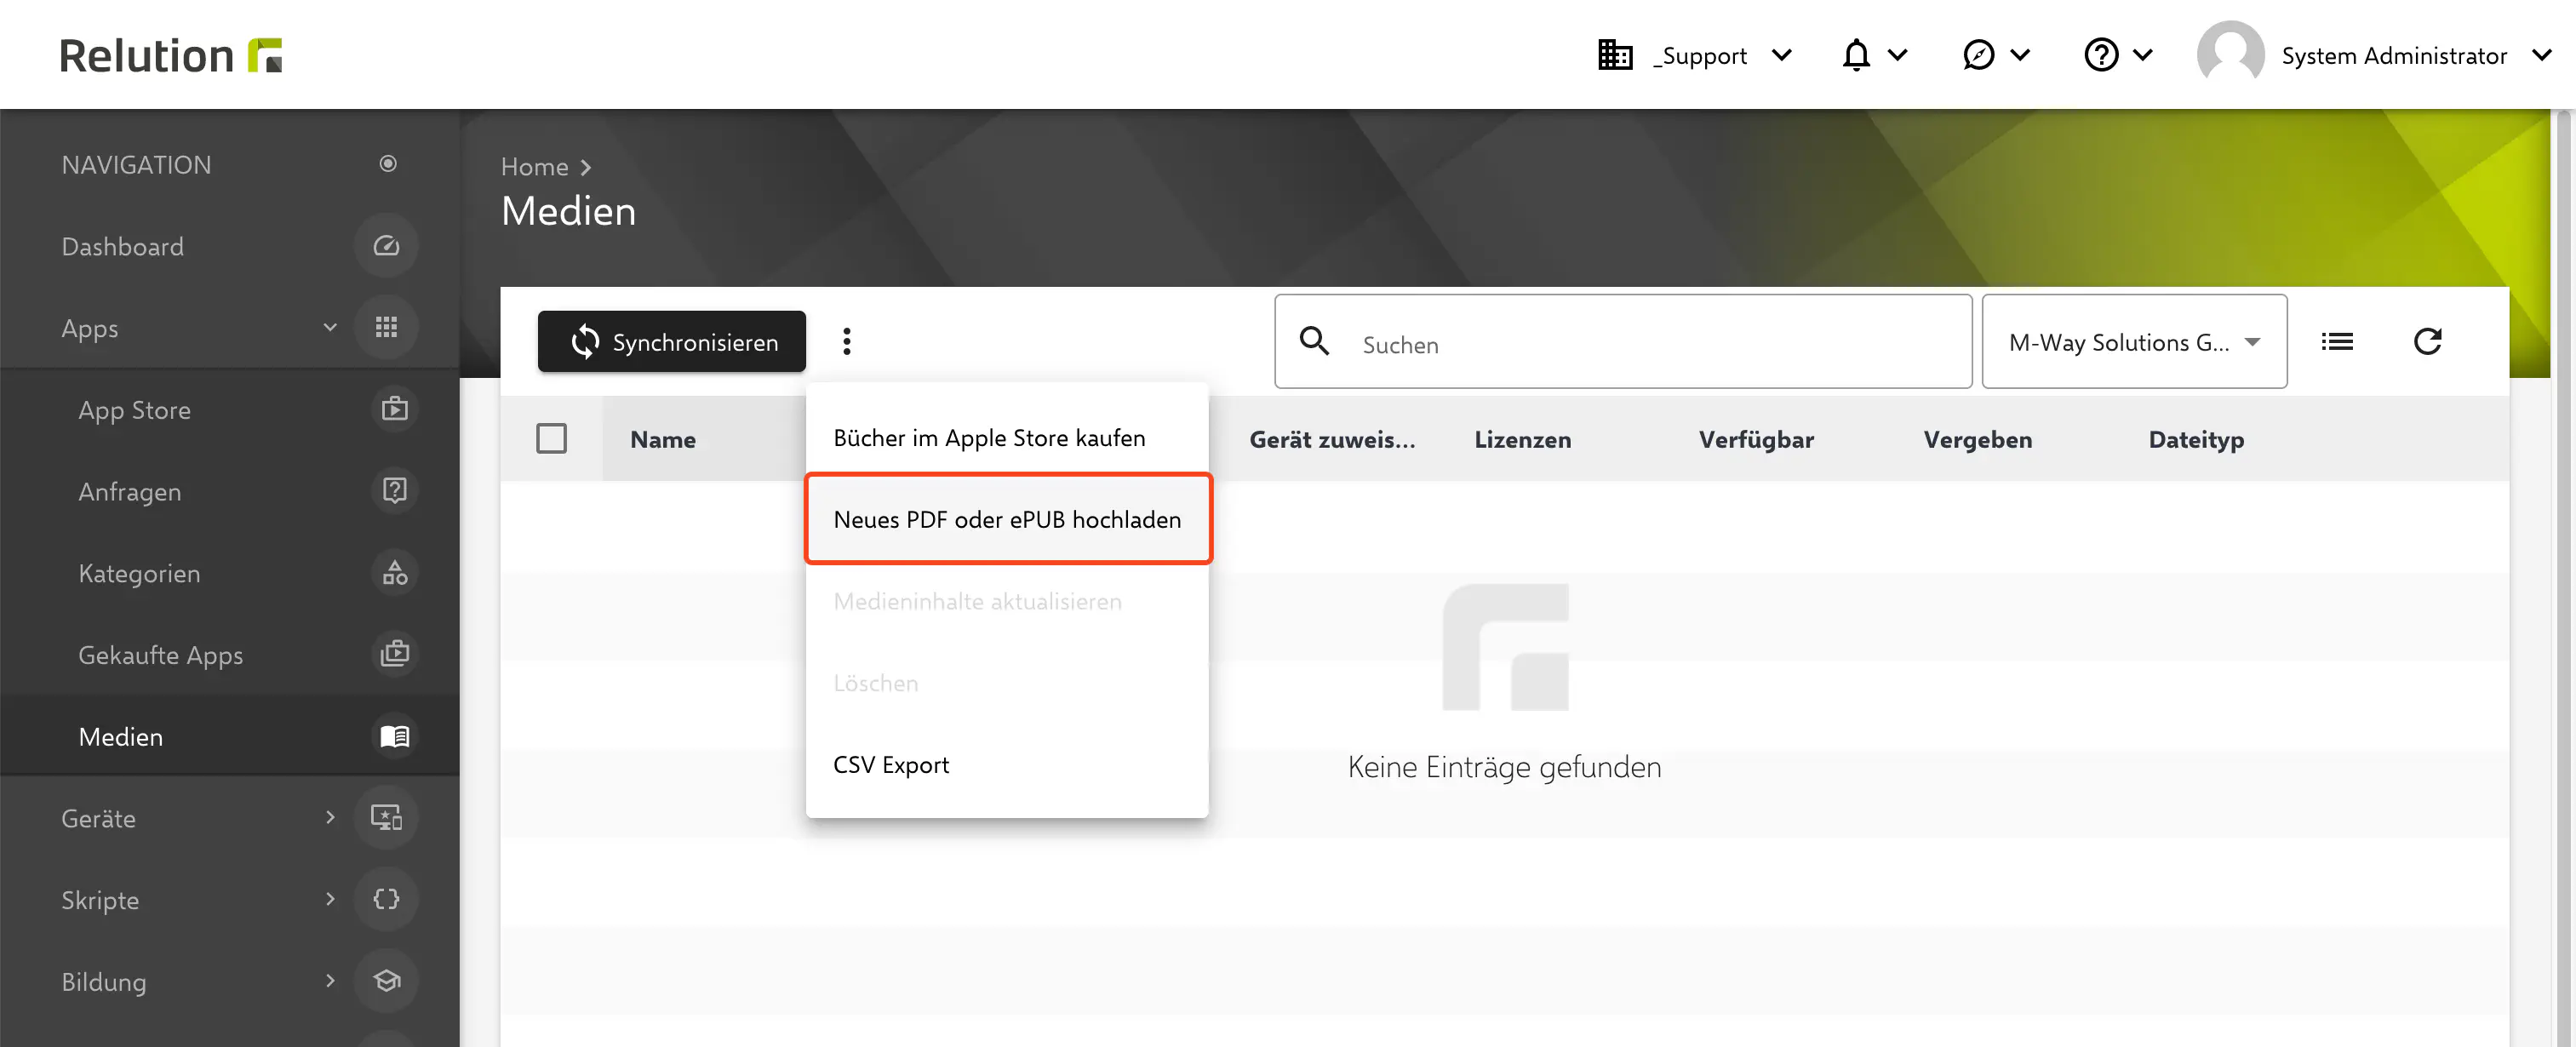2576x1047 pixels.
Task: Toggle the select-all checkbox in table header
Action: [552, 438]
